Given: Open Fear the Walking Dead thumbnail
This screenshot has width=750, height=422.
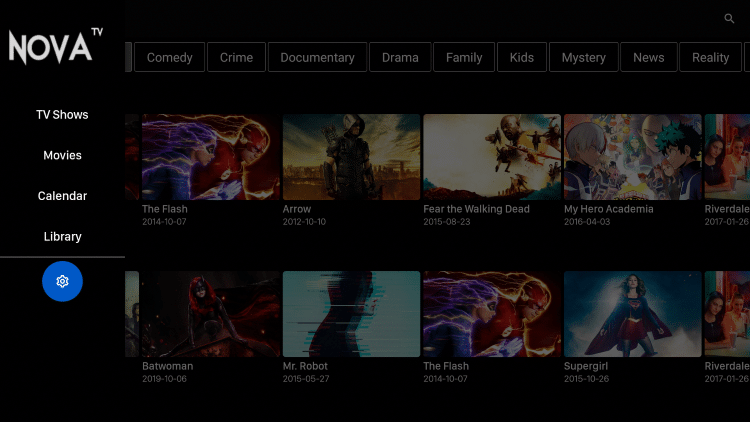Looking at the screenshot, I should (492, 157).
